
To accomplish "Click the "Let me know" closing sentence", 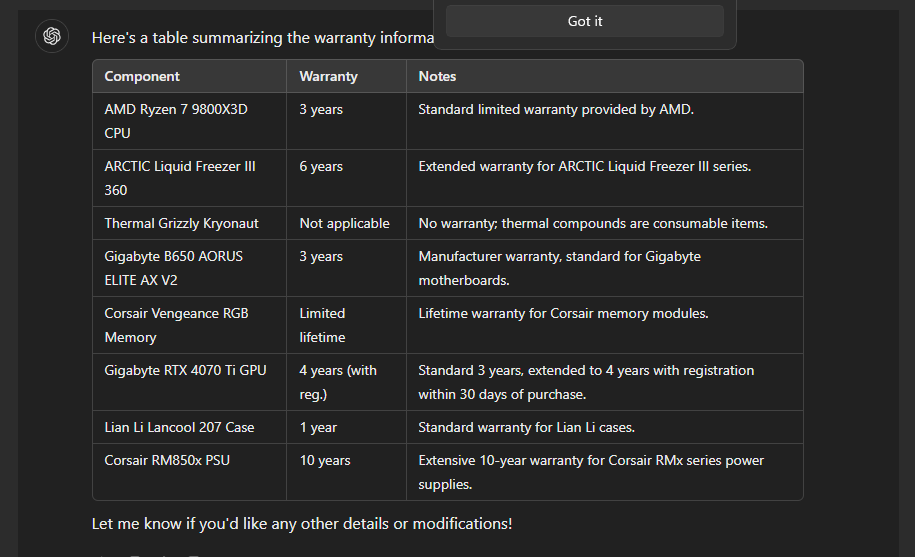I will [302, 524].
